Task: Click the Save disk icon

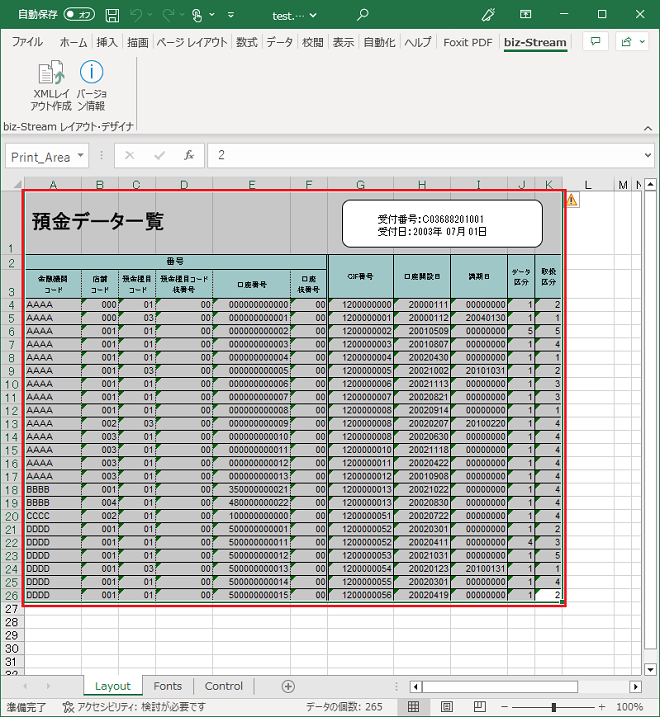Action: [112, 15]
